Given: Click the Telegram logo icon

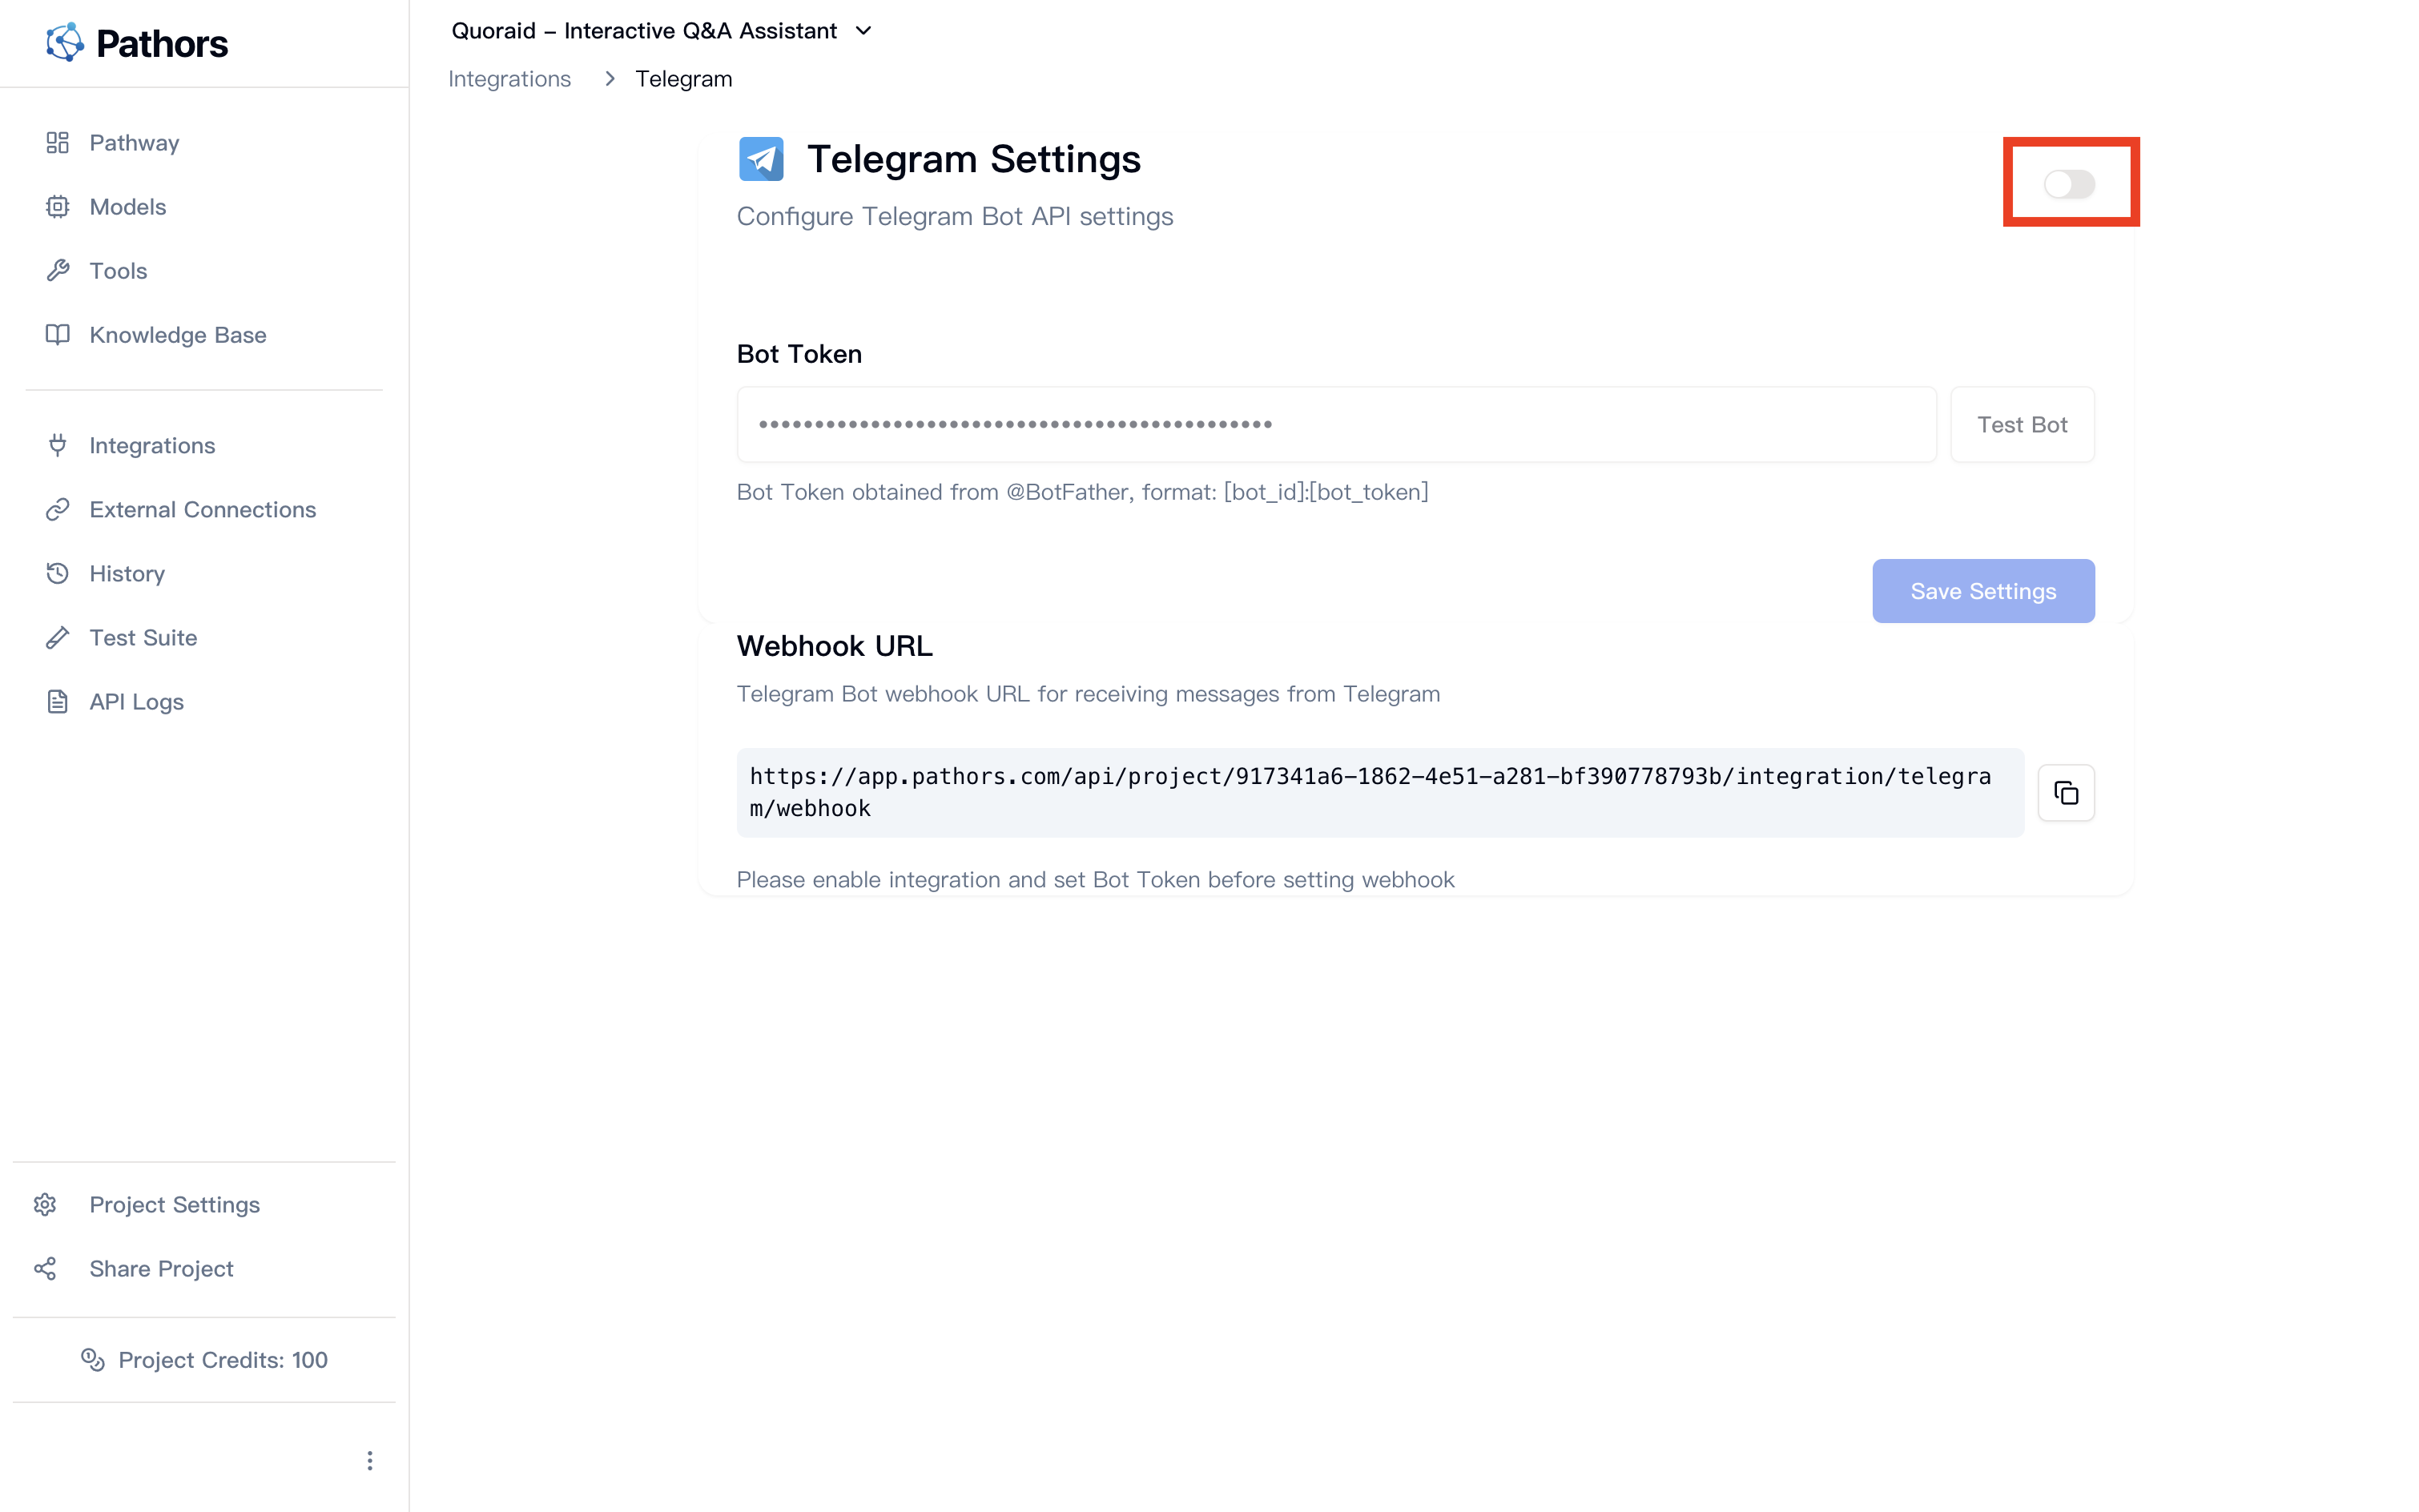Looking at the screenshot, I should click(x=761, y=157).
